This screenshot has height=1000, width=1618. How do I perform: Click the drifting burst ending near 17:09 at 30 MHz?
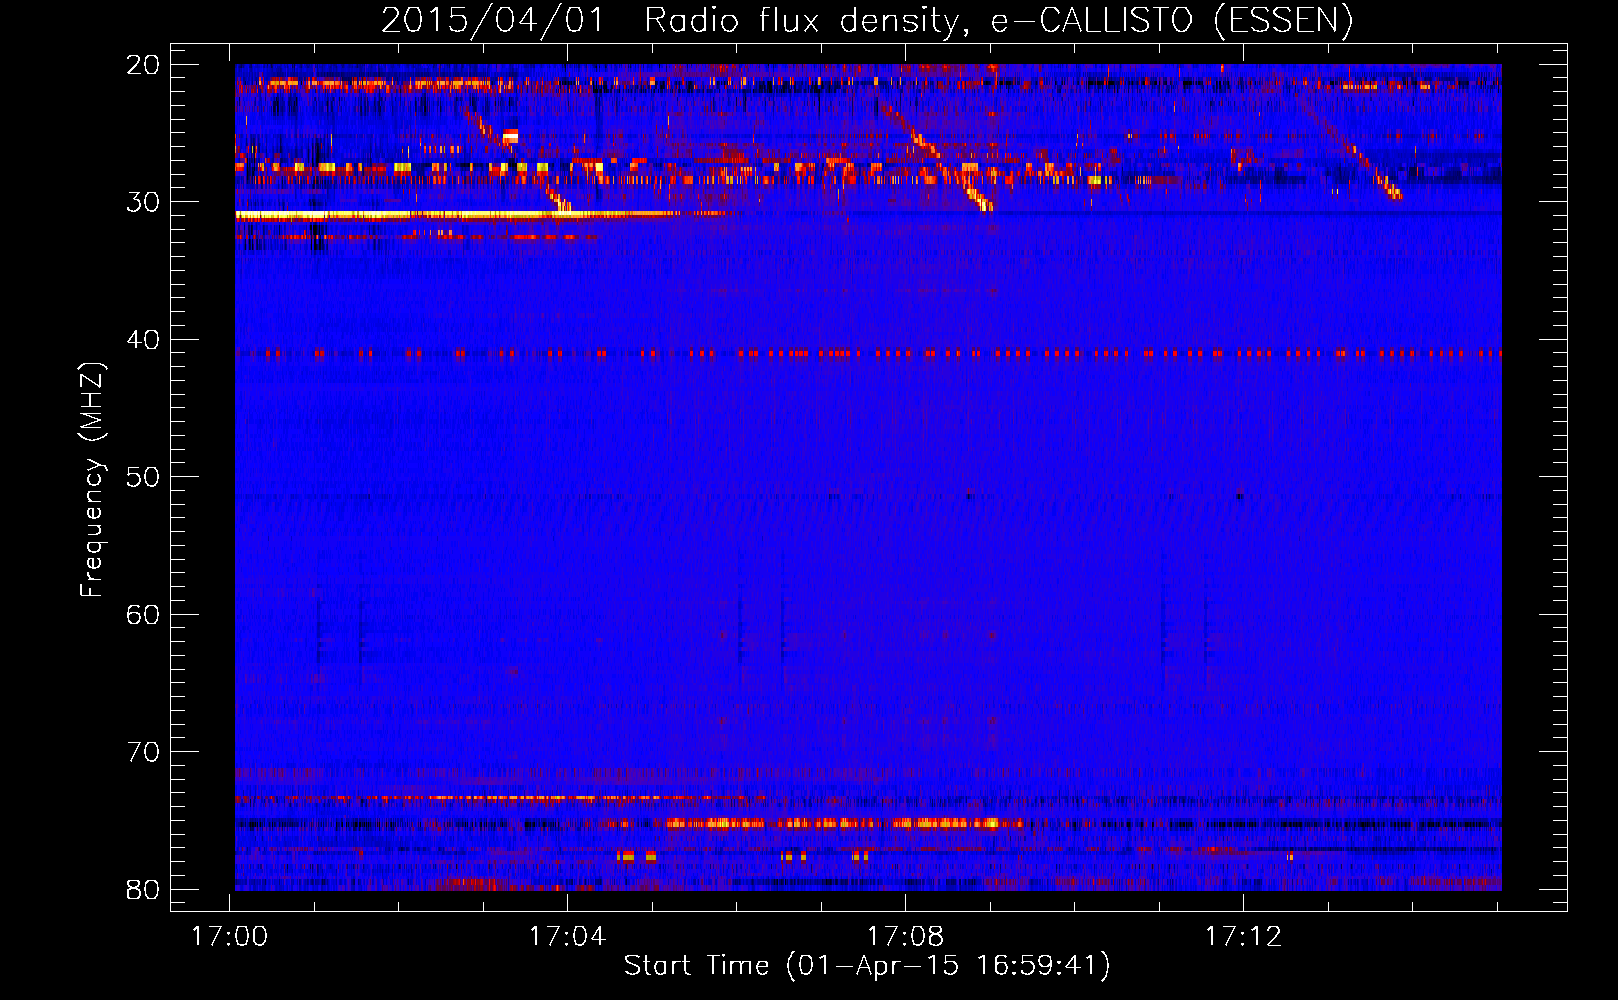click(936, 157)
